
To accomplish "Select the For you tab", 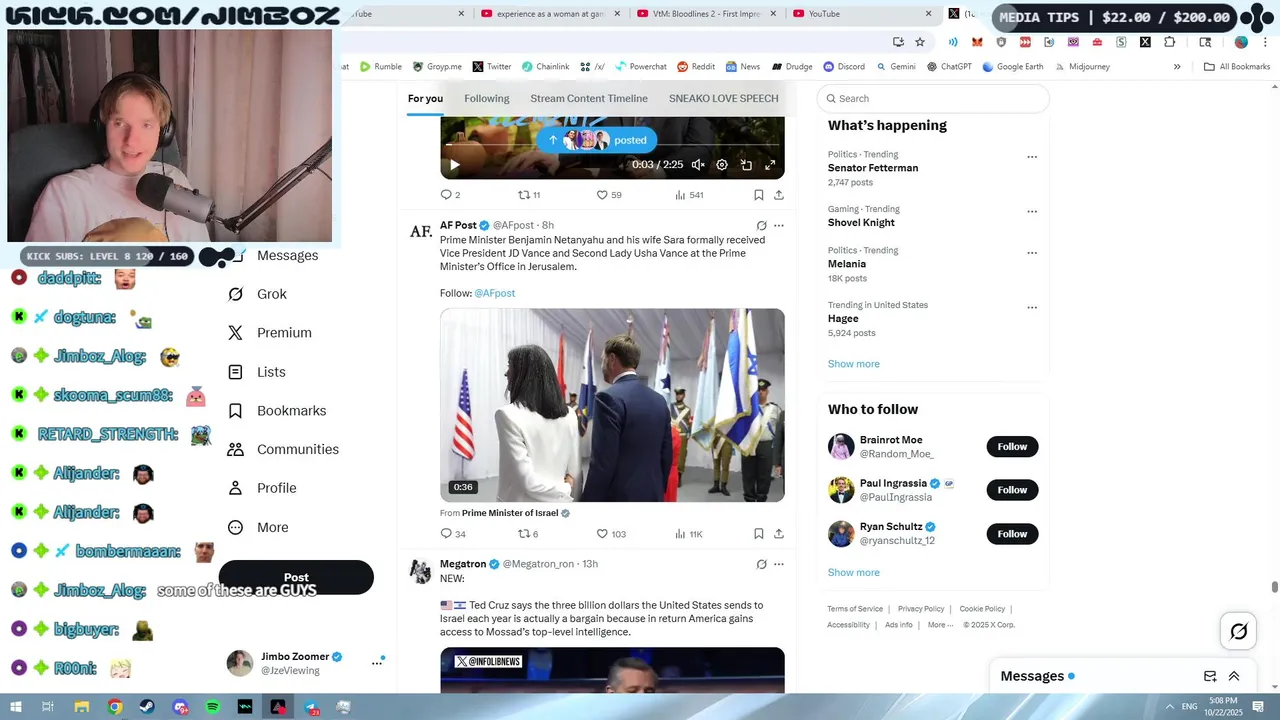I will coord(425,98).
